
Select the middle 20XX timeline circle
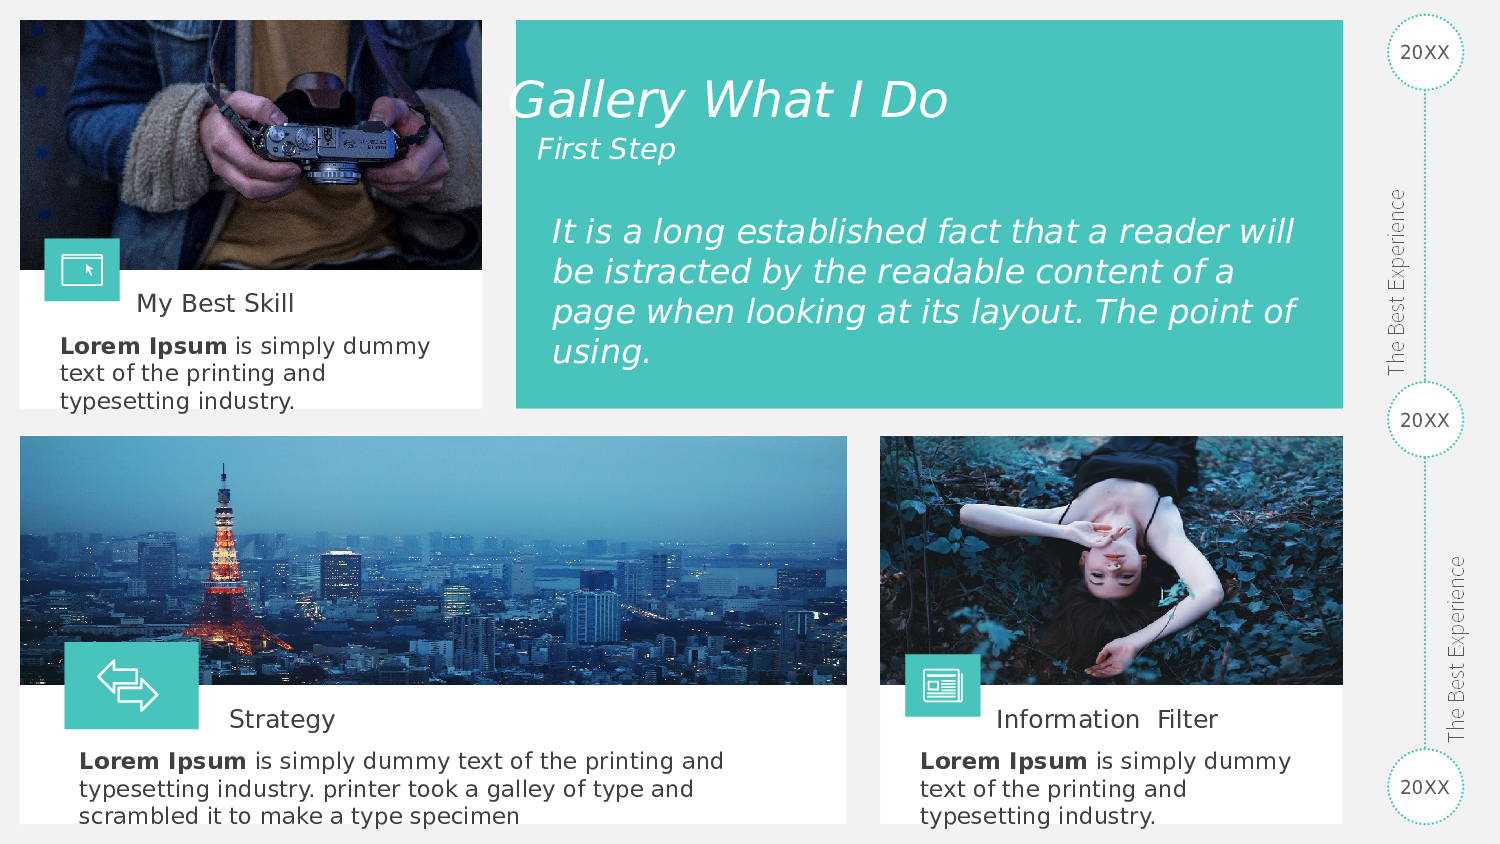point(1425,420)
